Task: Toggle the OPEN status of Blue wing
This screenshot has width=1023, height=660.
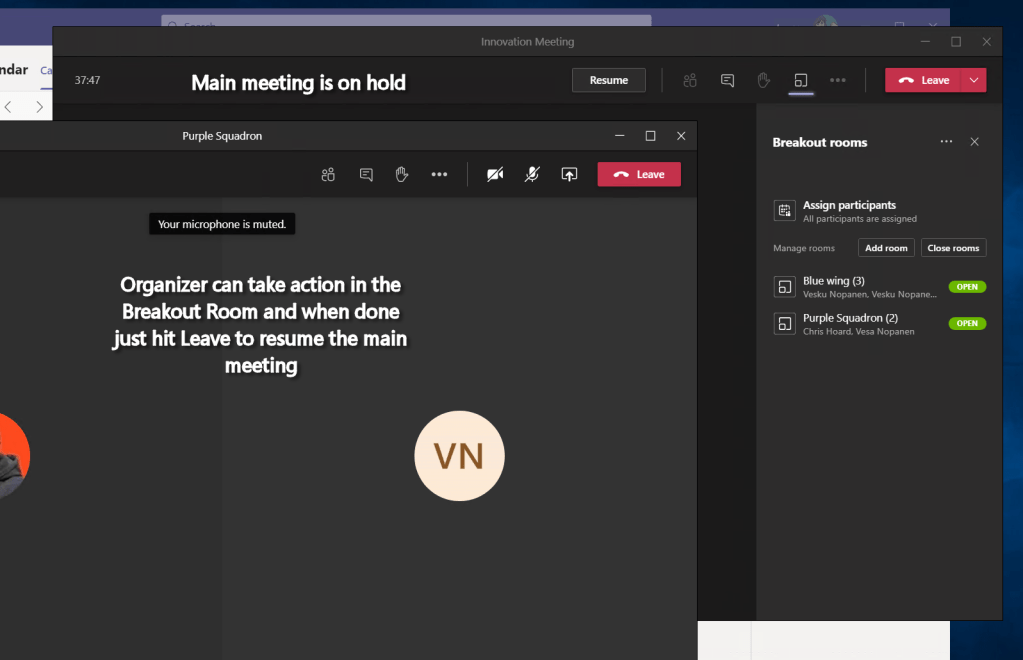Action: (967, 287)
